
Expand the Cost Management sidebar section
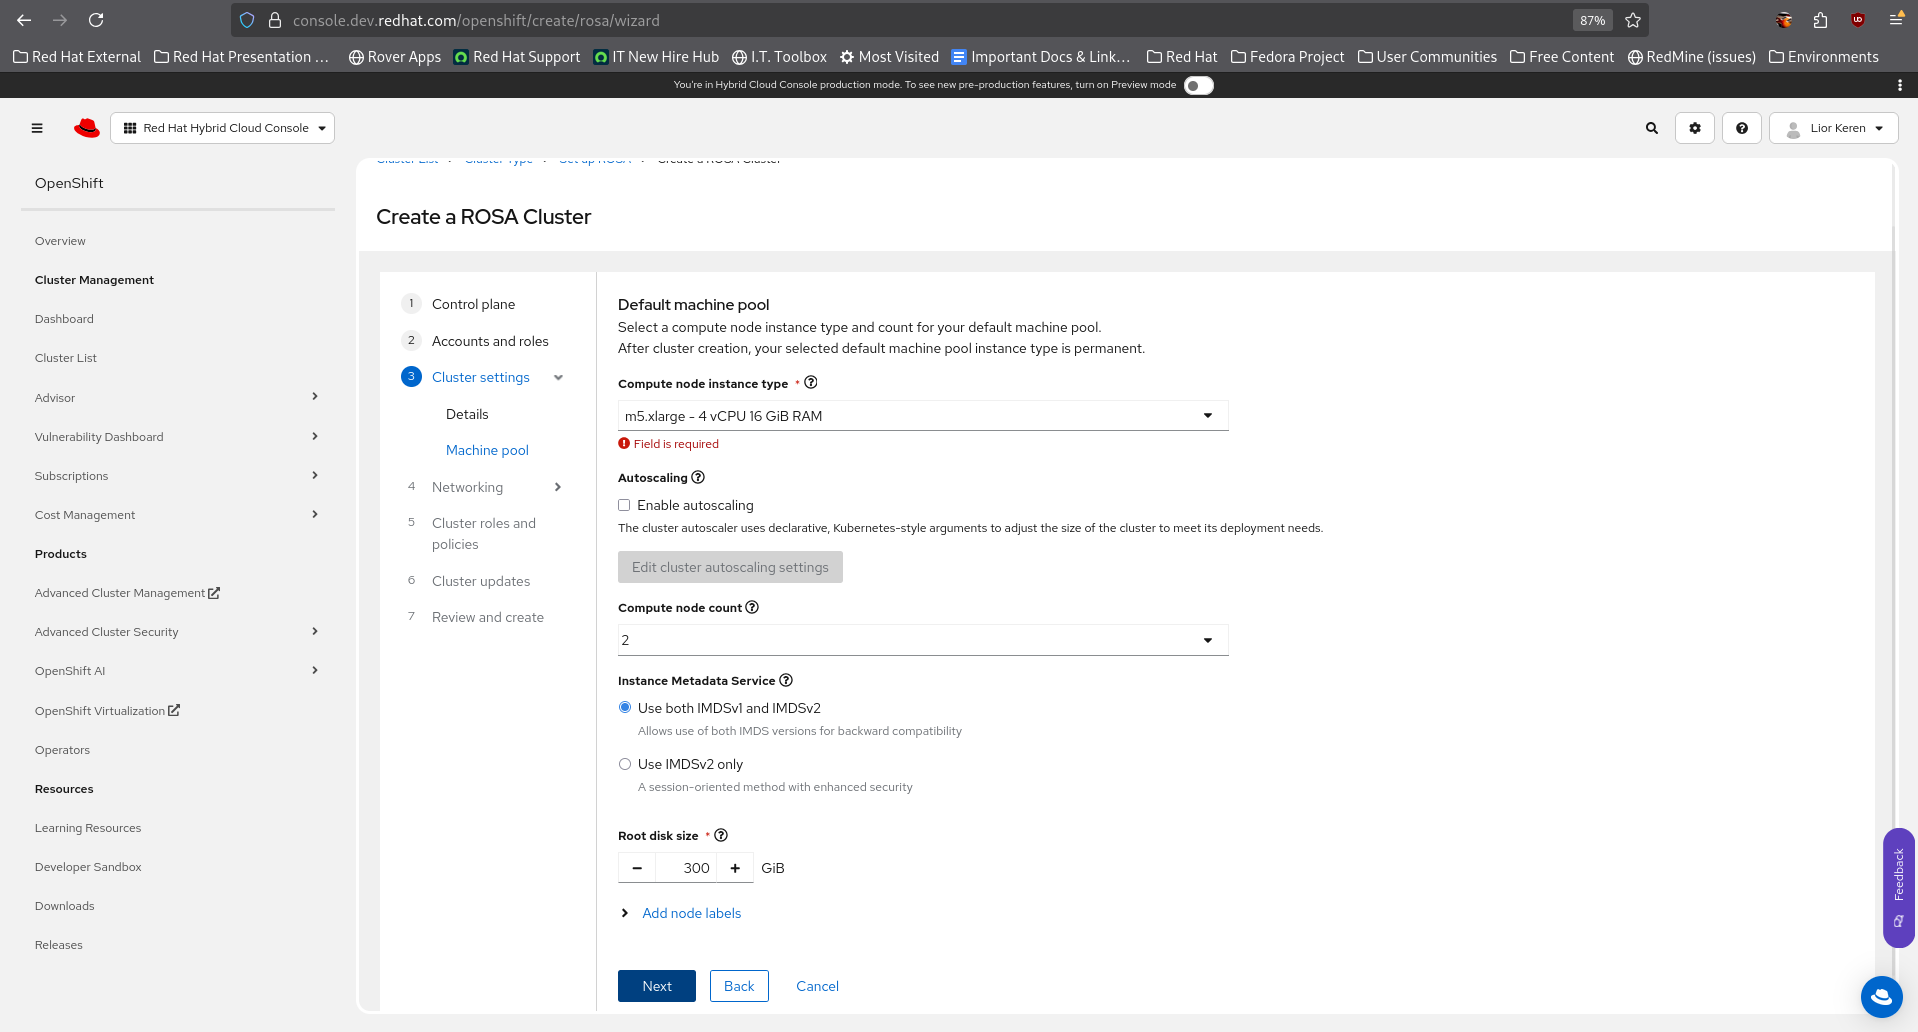[x=315, y=514]
